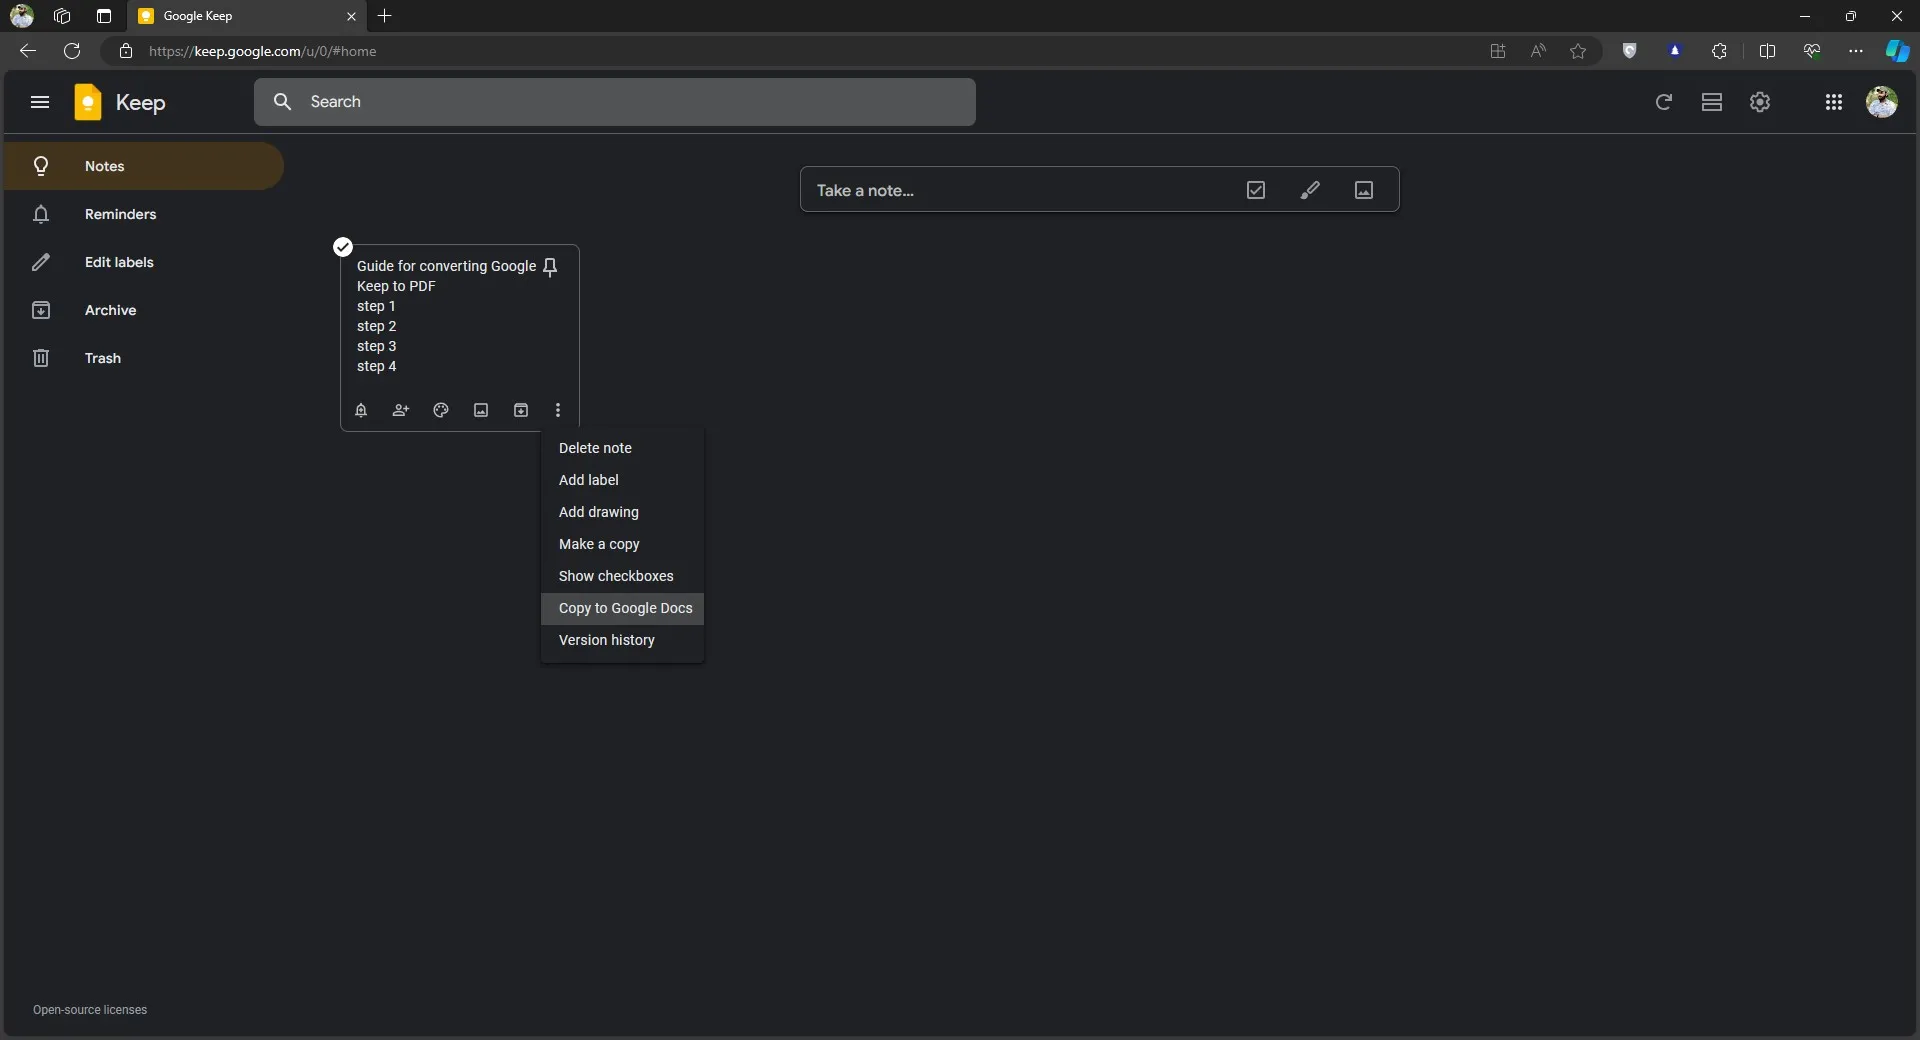Select Copy to Google Docs menu item
Image resolution: width=1920 pixels, height=1040 pixels.
[625, 608]
